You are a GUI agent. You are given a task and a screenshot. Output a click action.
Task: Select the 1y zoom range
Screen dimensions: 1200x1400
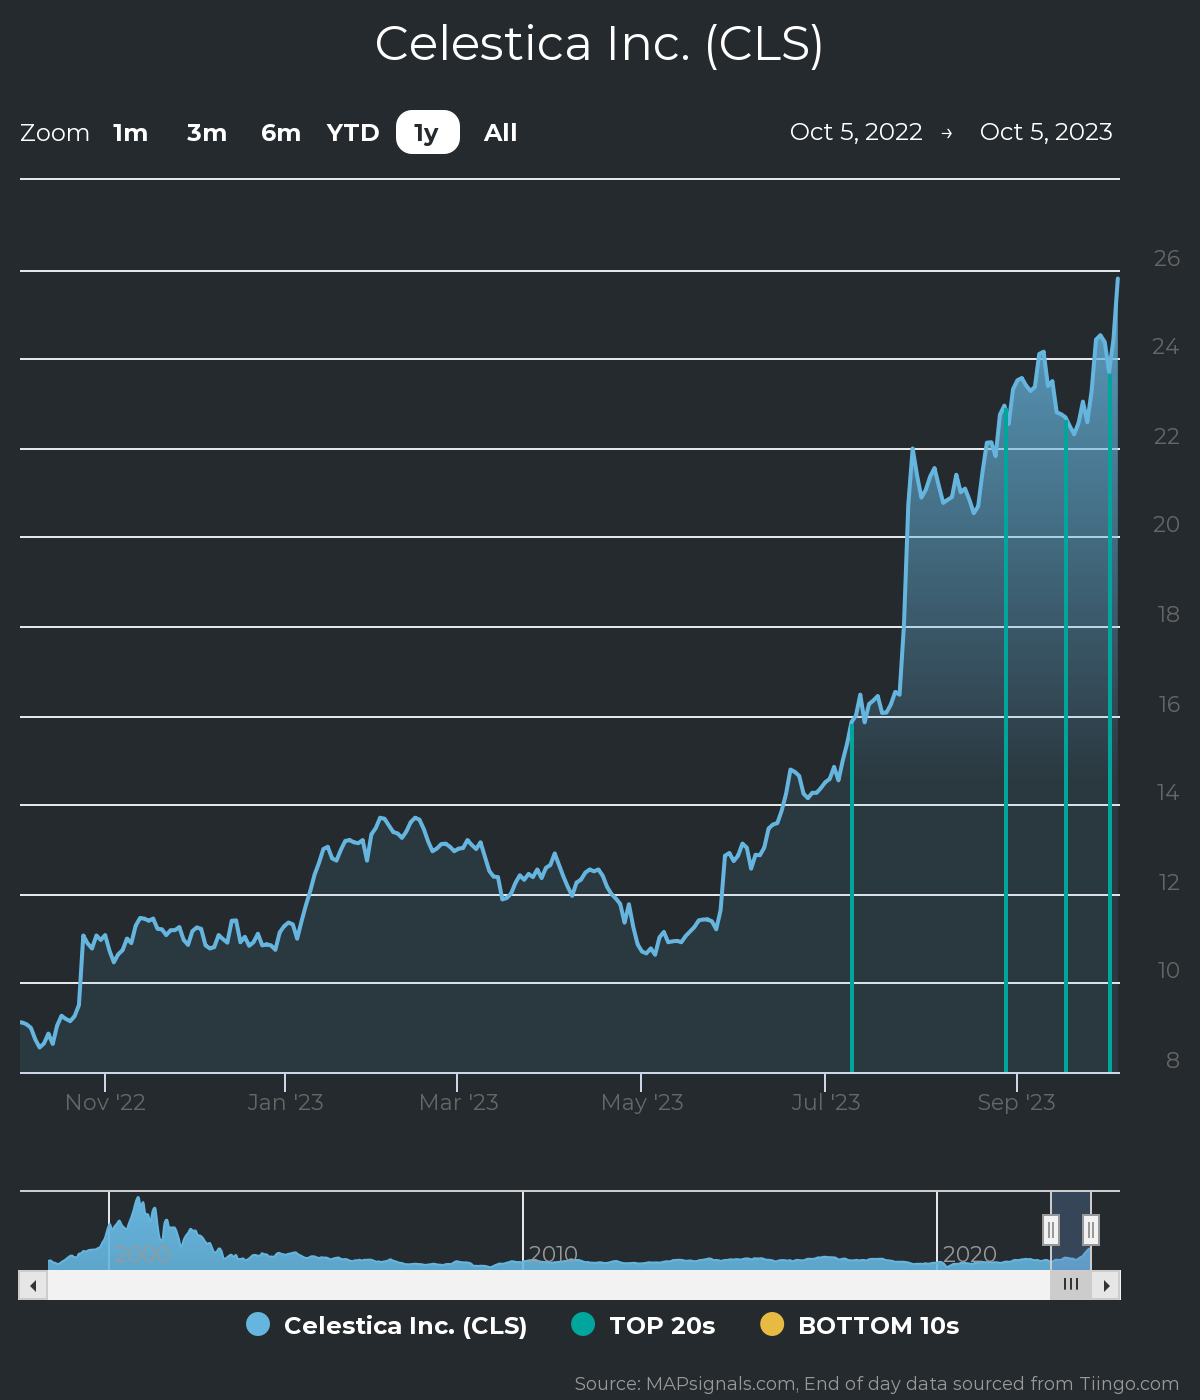tap(427, 132)
